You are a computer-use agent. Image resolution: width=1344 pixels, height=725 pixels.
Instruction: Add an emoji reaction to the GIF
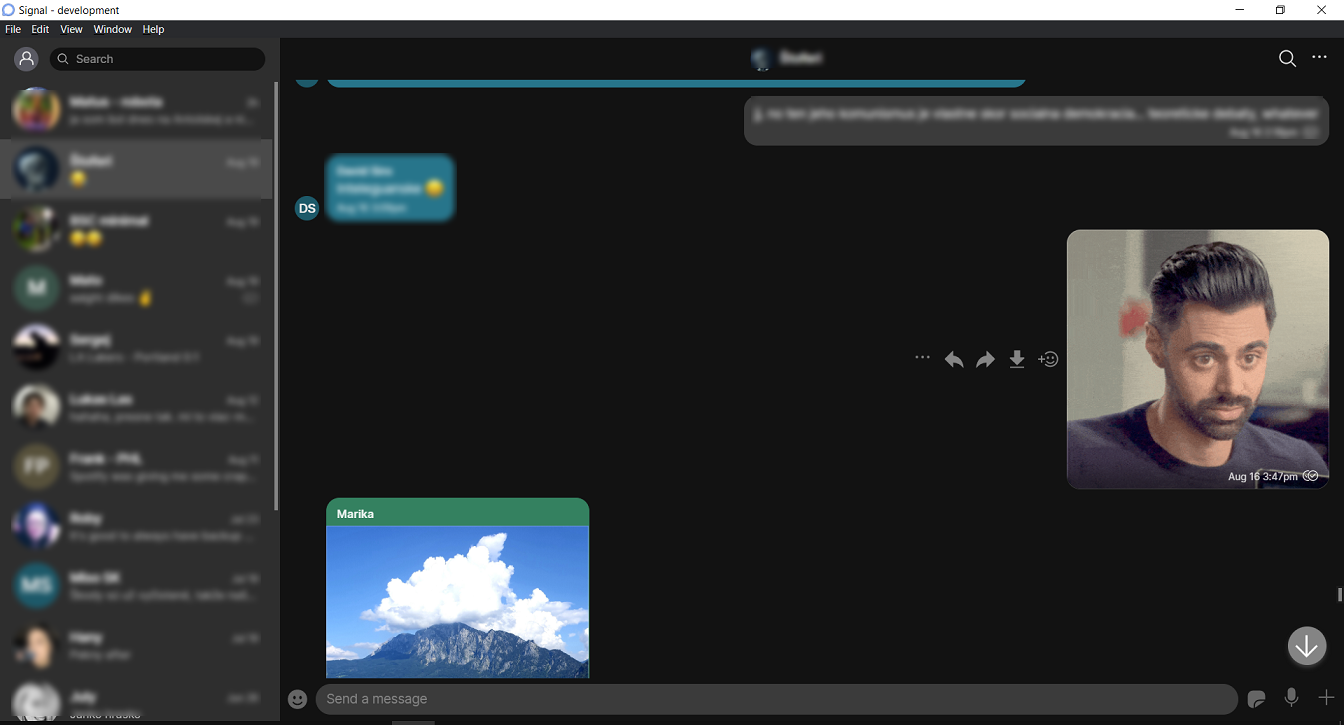pos(1048,359)
